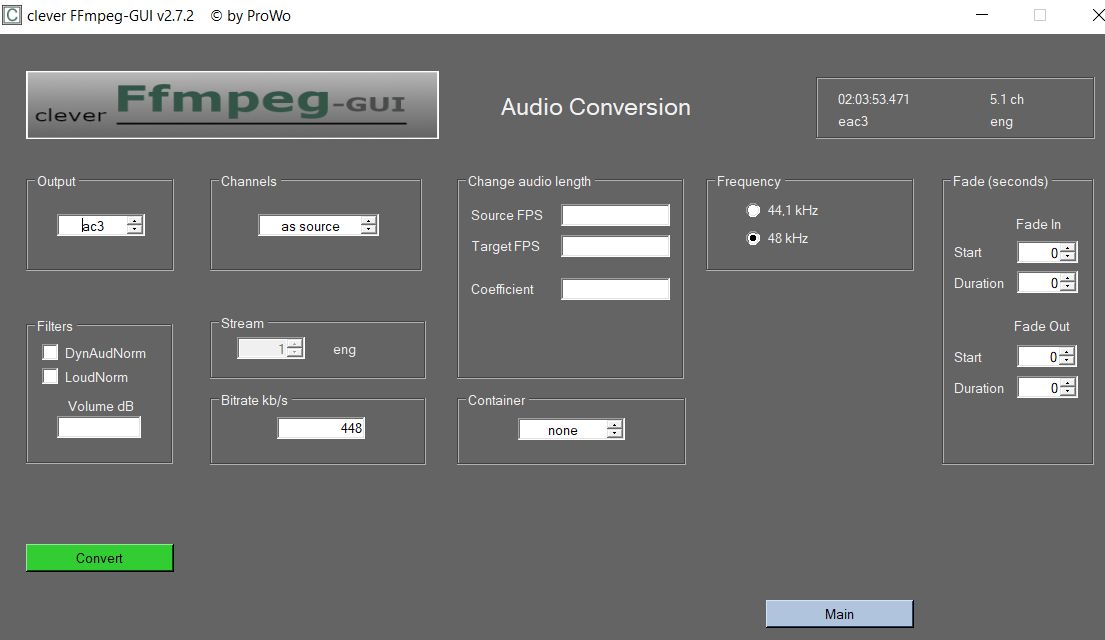Open the Container selector showing none
Screen dimensions: 1105x640
(572, 429)
